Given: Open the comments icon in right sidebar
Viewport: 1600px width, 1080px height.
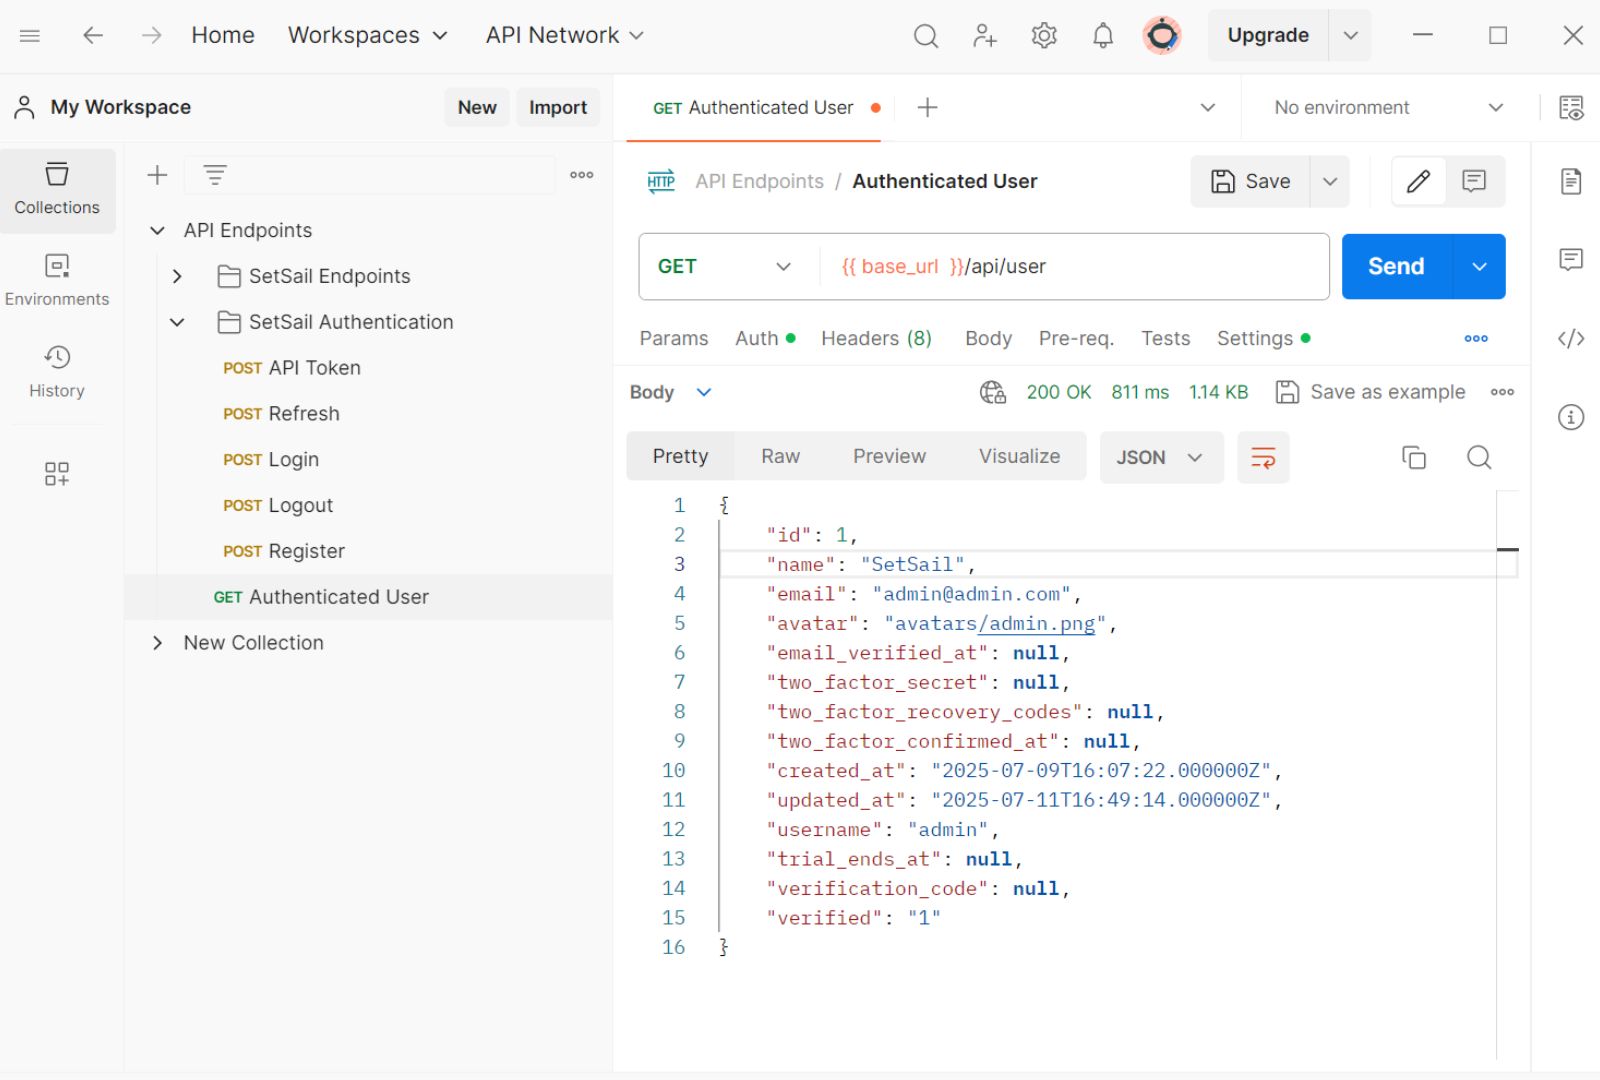Looking at the screenshot, I should [1571, 260].
